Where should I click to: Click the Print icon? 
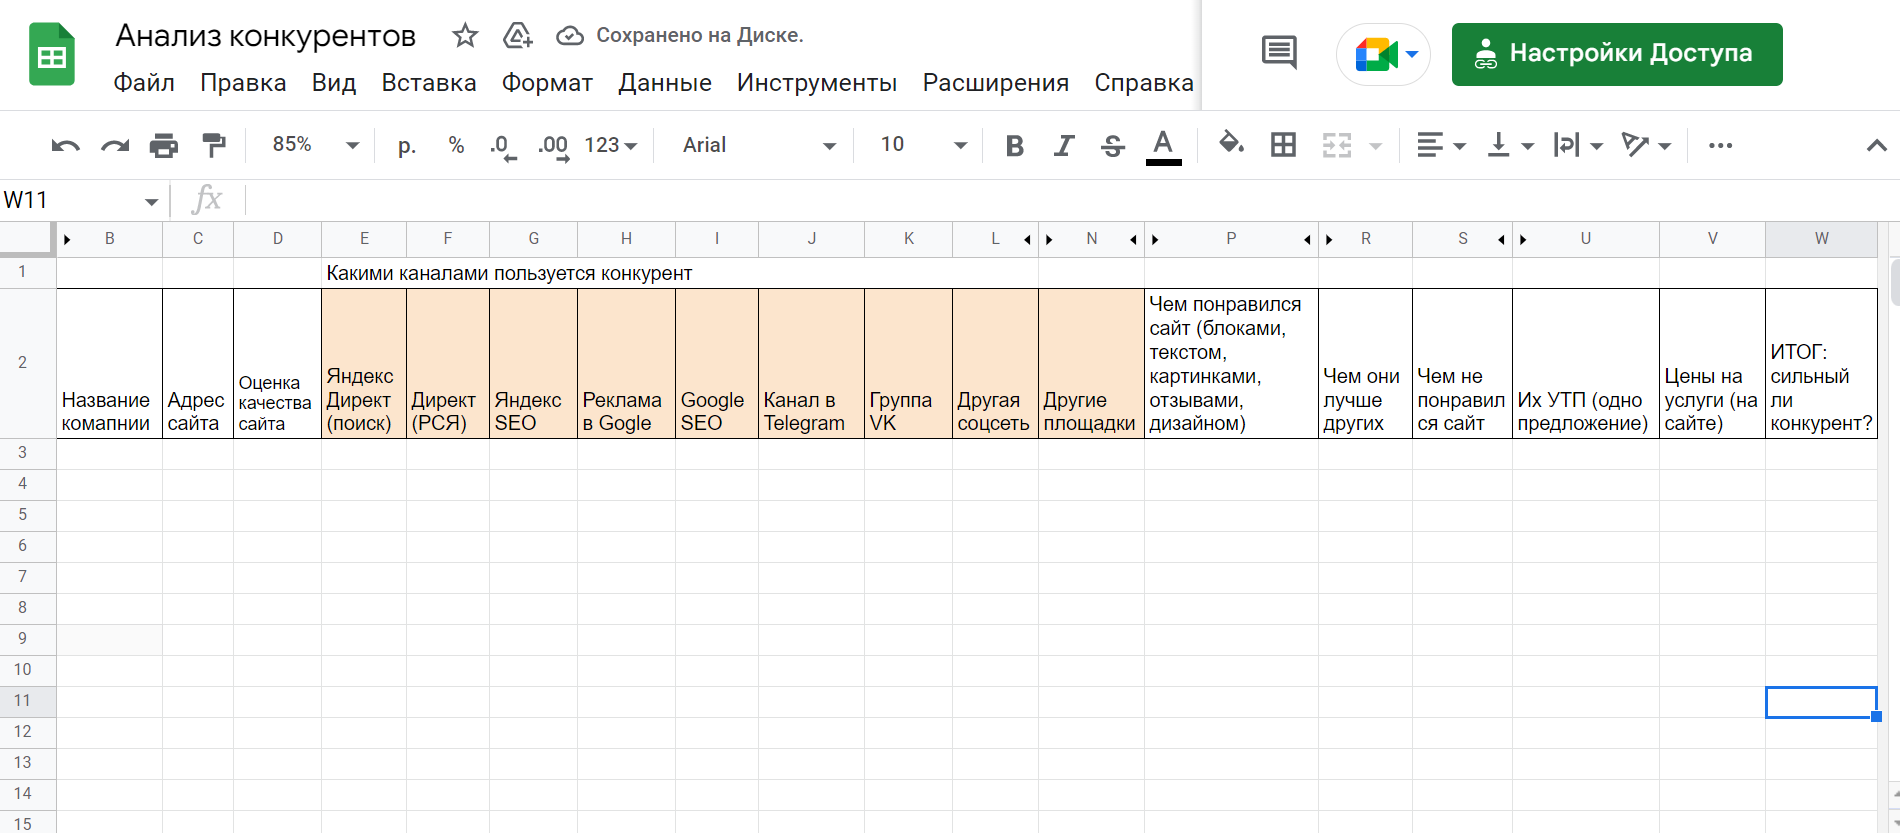pos(164,146)
